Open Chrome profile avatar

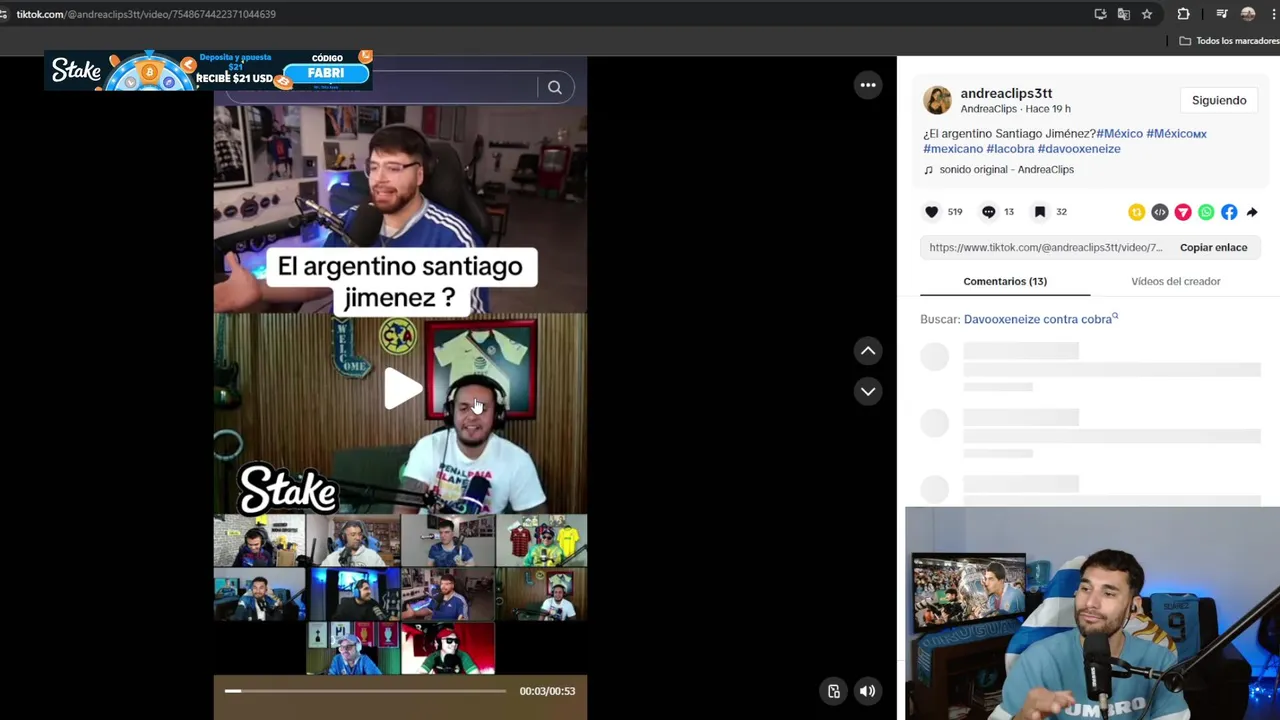click(x=1248, y=14)
